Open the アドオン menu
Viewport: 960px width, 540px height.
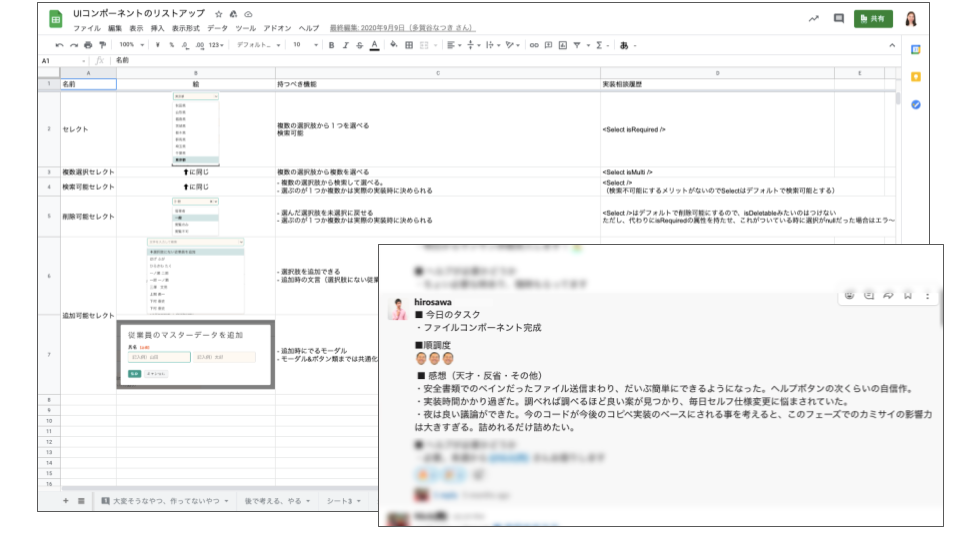[x=277, y=28]
